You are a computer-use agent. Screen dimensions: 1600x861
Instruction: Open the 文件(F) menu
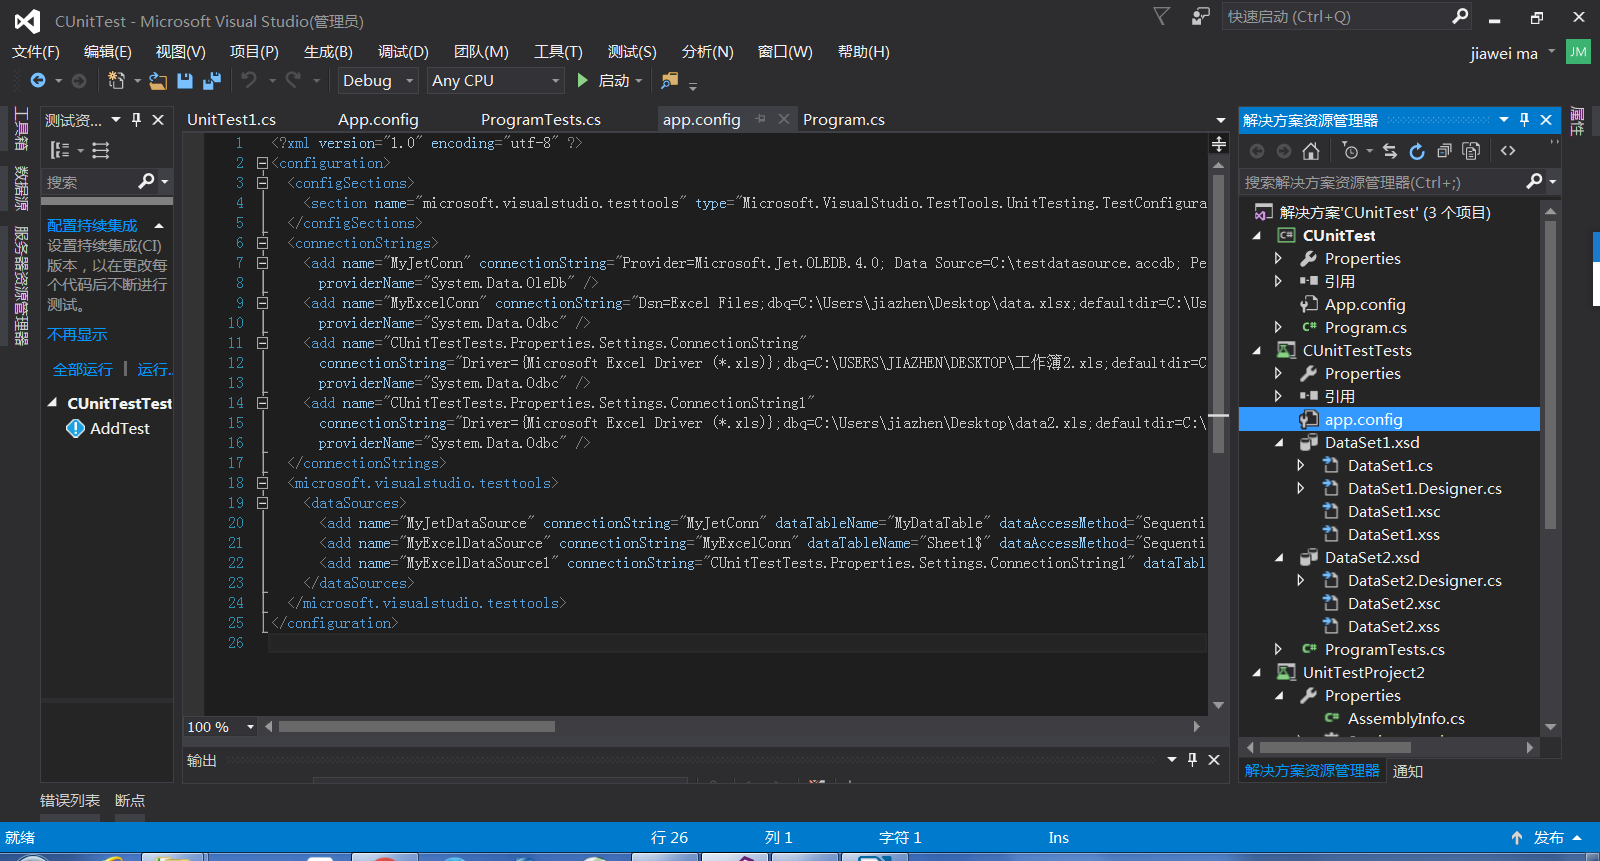point(36,52)
